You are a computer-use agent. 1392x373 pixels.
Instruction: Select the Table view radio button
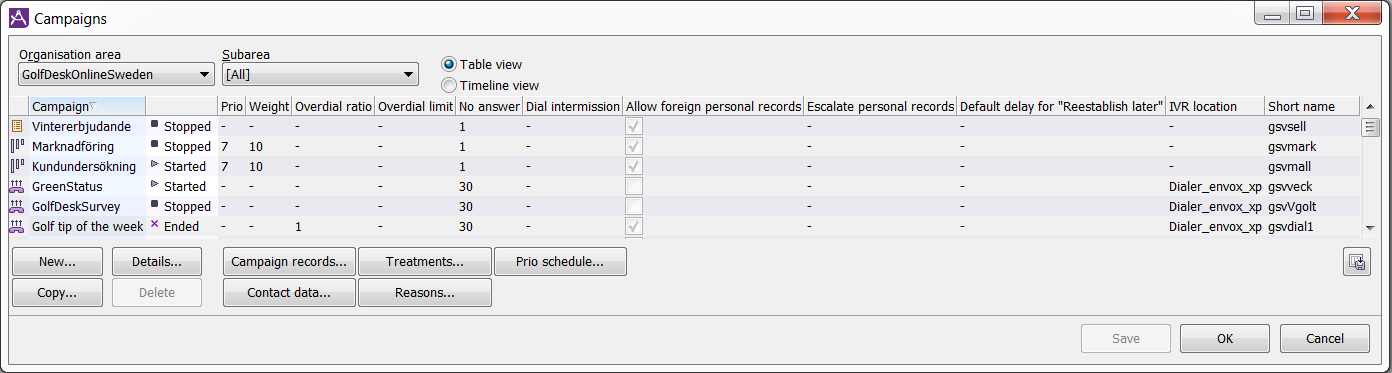click(x=449, y=64)
